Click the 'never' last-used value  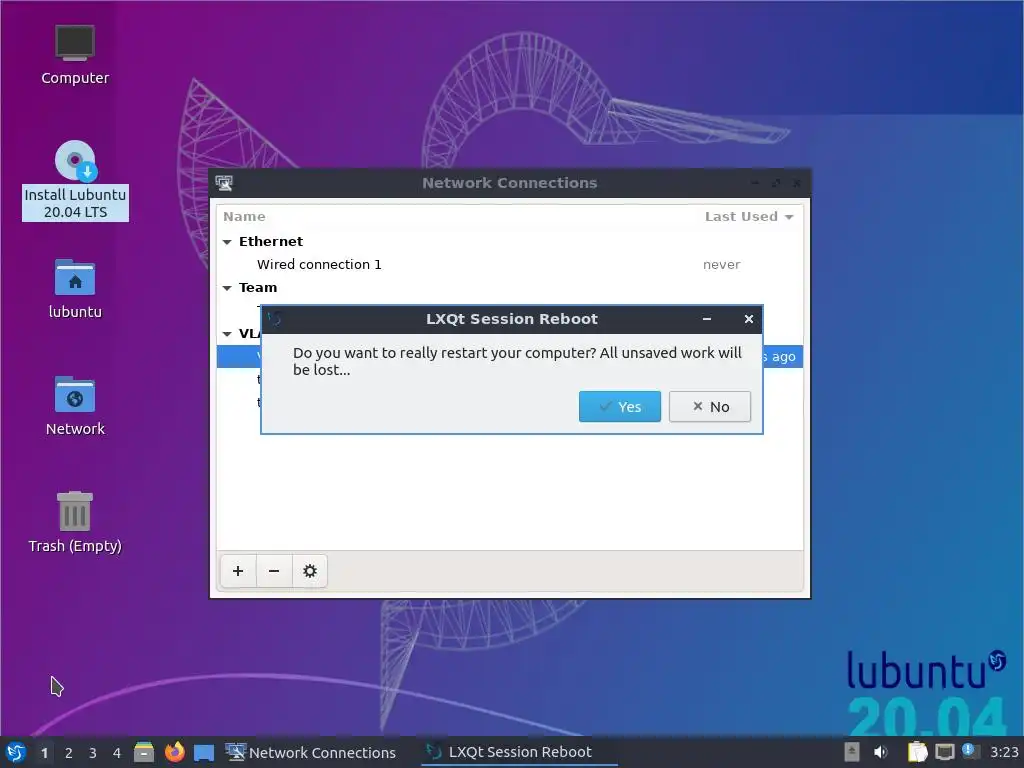coord(721,264)
